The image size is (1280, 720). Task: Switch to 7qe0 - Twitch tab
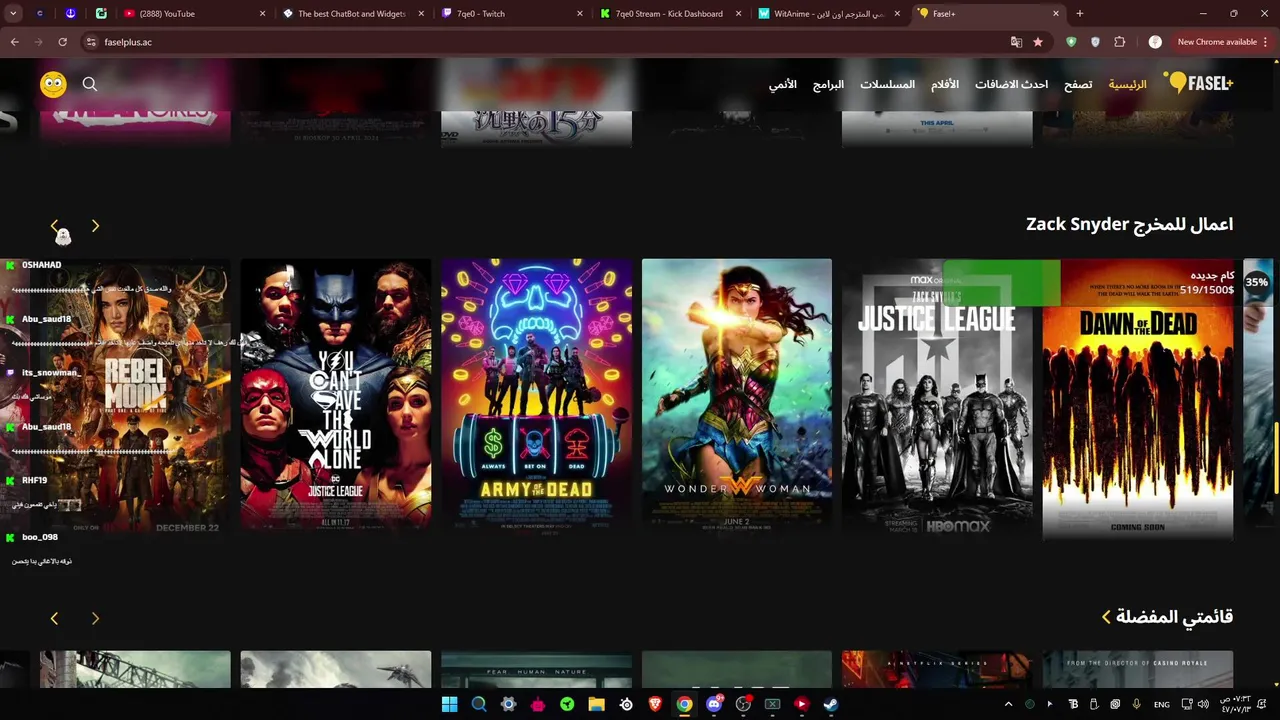point(510,14)
